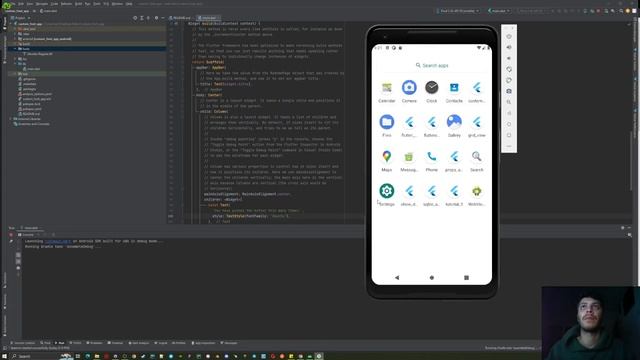Click the red Stop button in the Run panel

pos(11,235)
